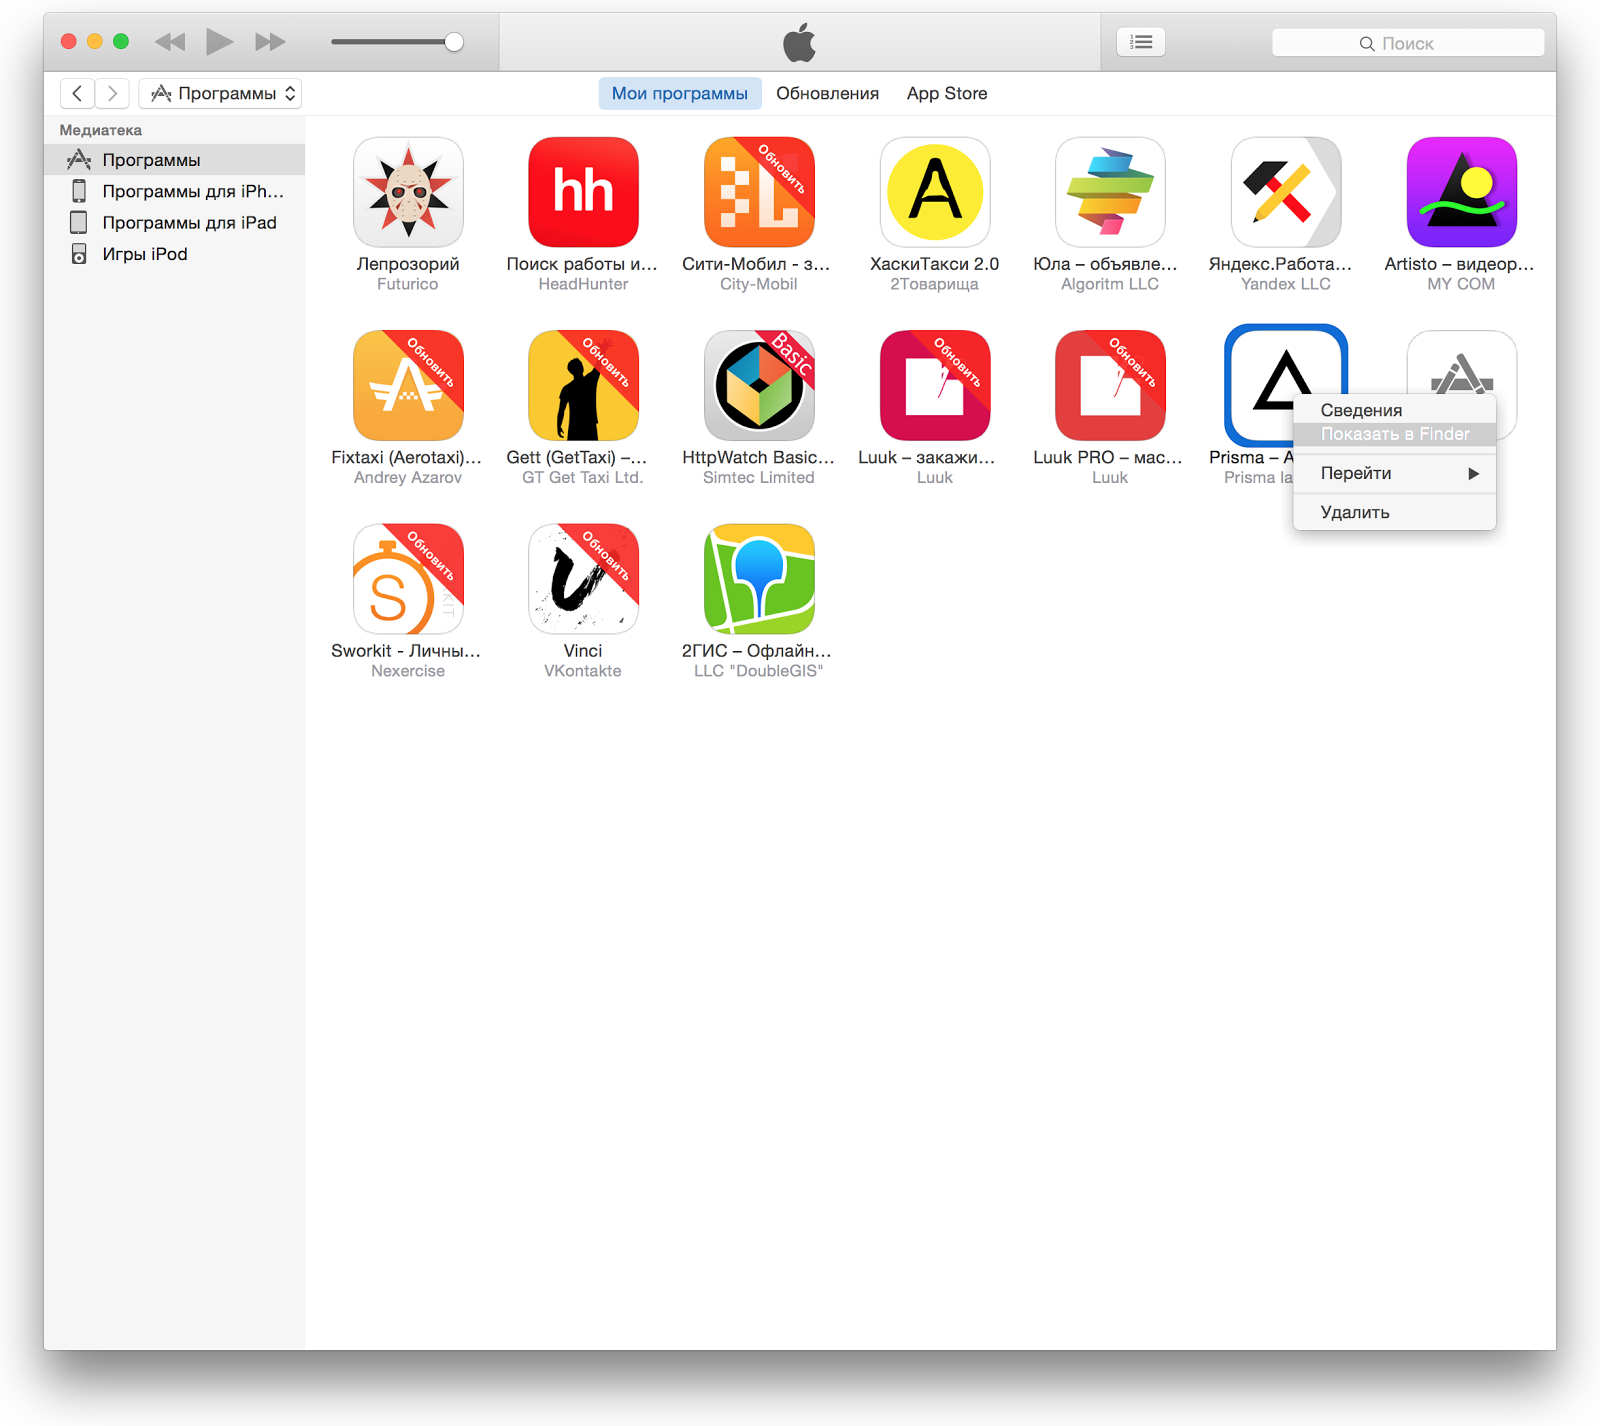The image size is (1600, 1426).
Task: Choose Показать в Finder menu item
Action: 1395,434
